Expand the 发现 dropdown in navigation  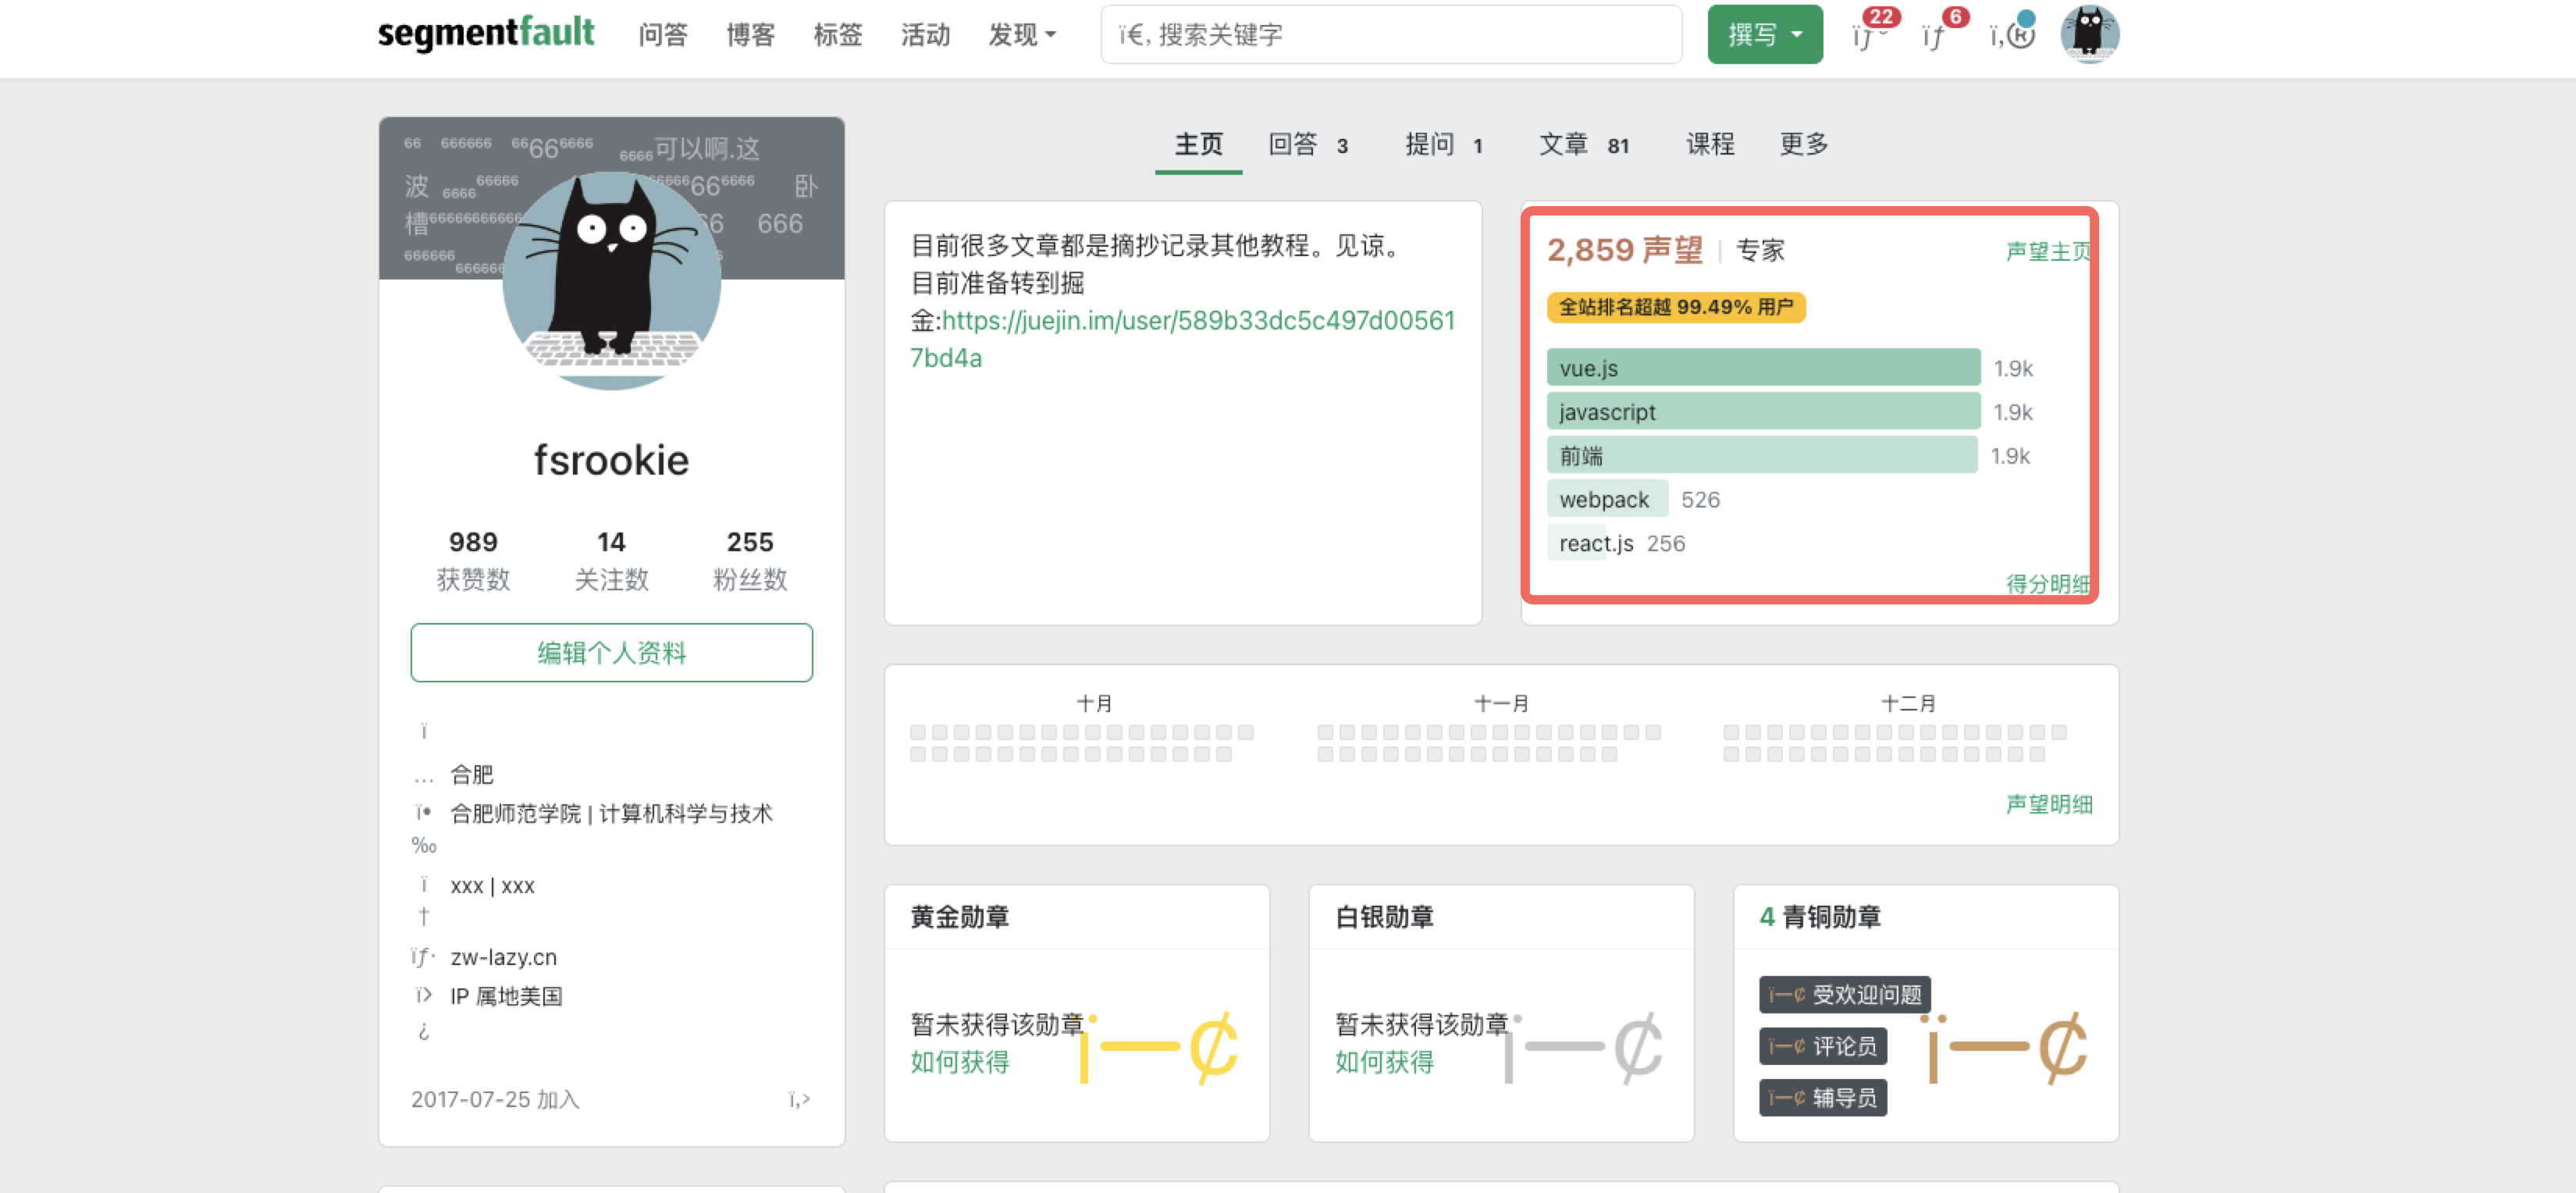click(1022, 35)
